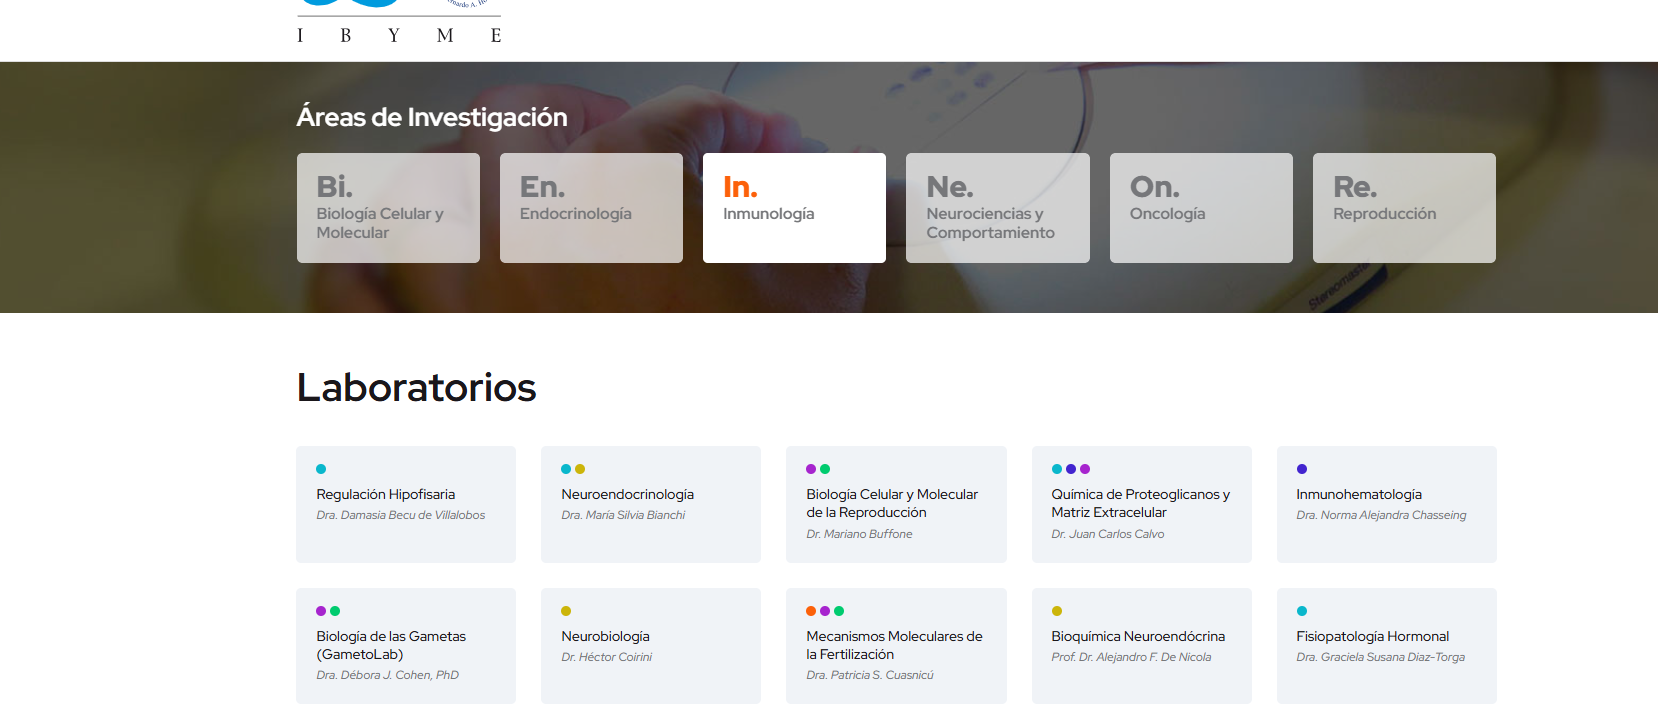Open Química de Proteoglicanos y Matriz Extracelular lab
The width and height of the screenshot is (1658, 727).
(1140, 503)
